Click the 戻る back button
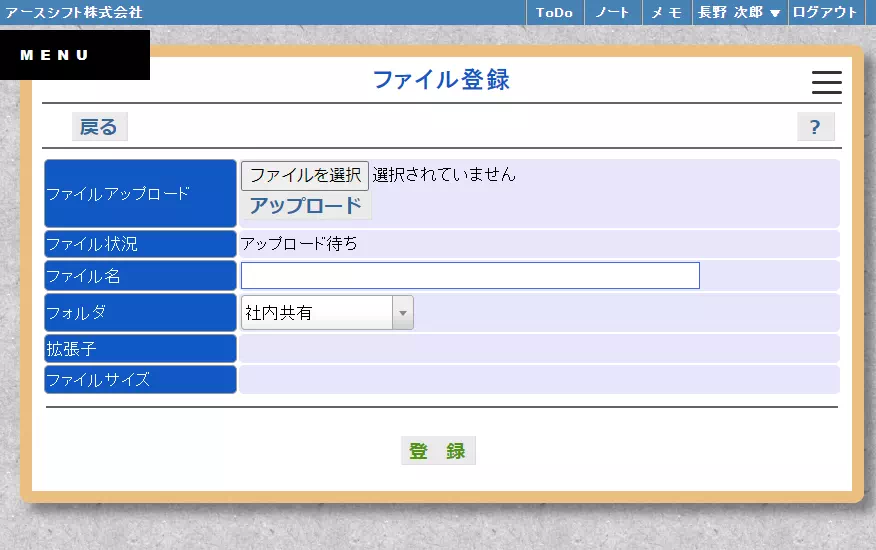The width and height of the screenshot is (876, 550). point(99,127)
